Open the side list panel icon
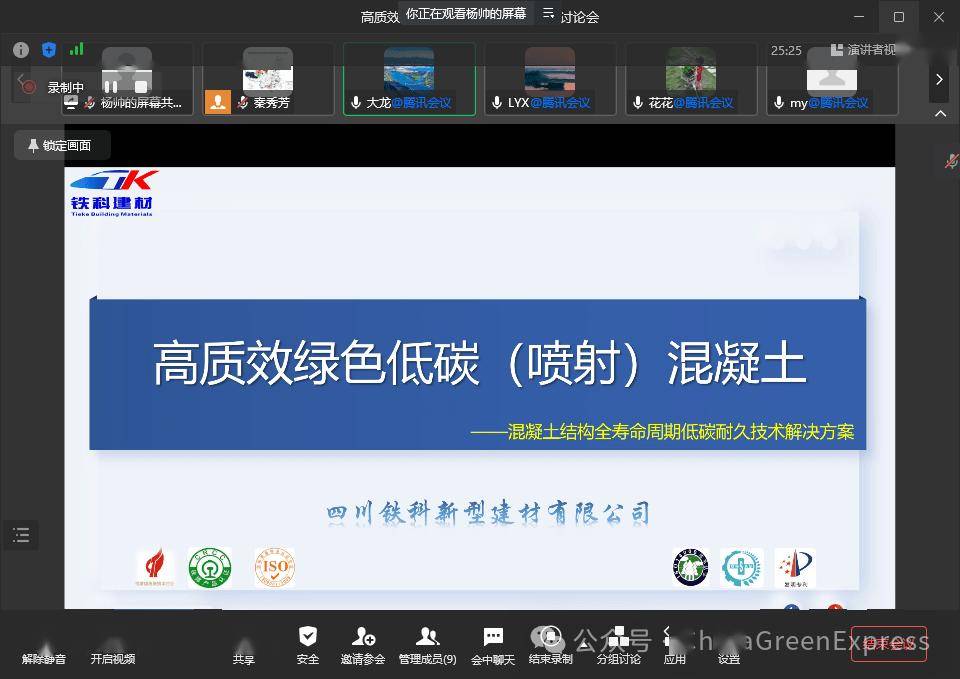This screenshot has width=960, height=679. (x=21, y=535)
